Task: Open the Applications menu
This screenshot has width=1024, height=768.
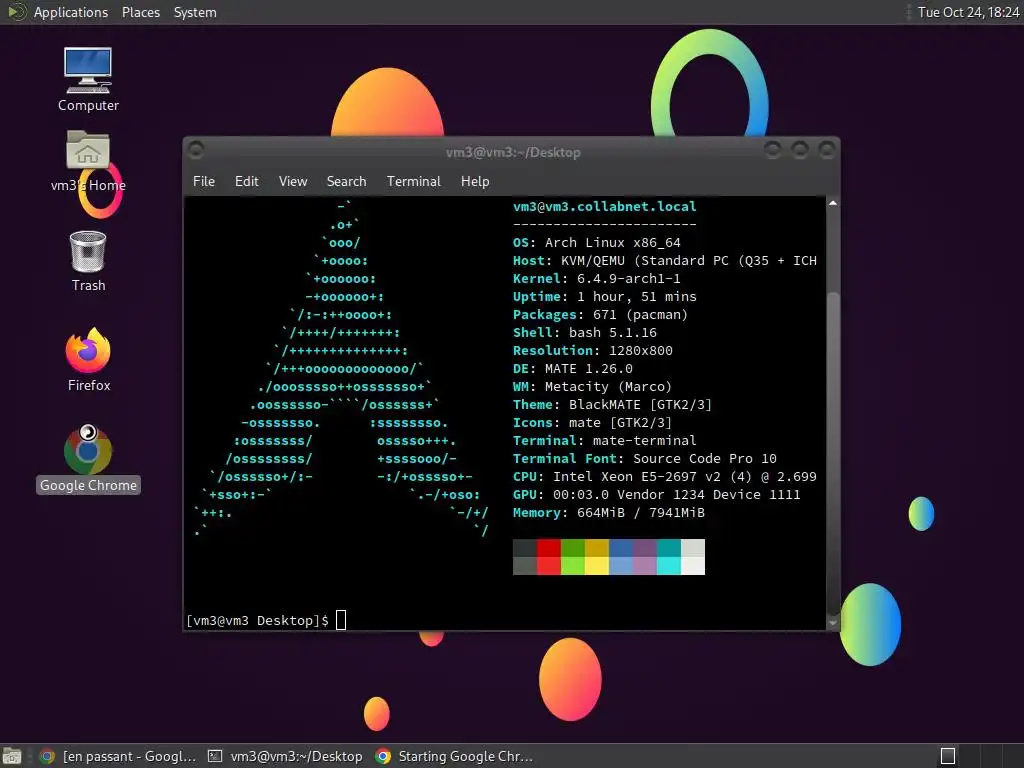Action: [71, 12]
